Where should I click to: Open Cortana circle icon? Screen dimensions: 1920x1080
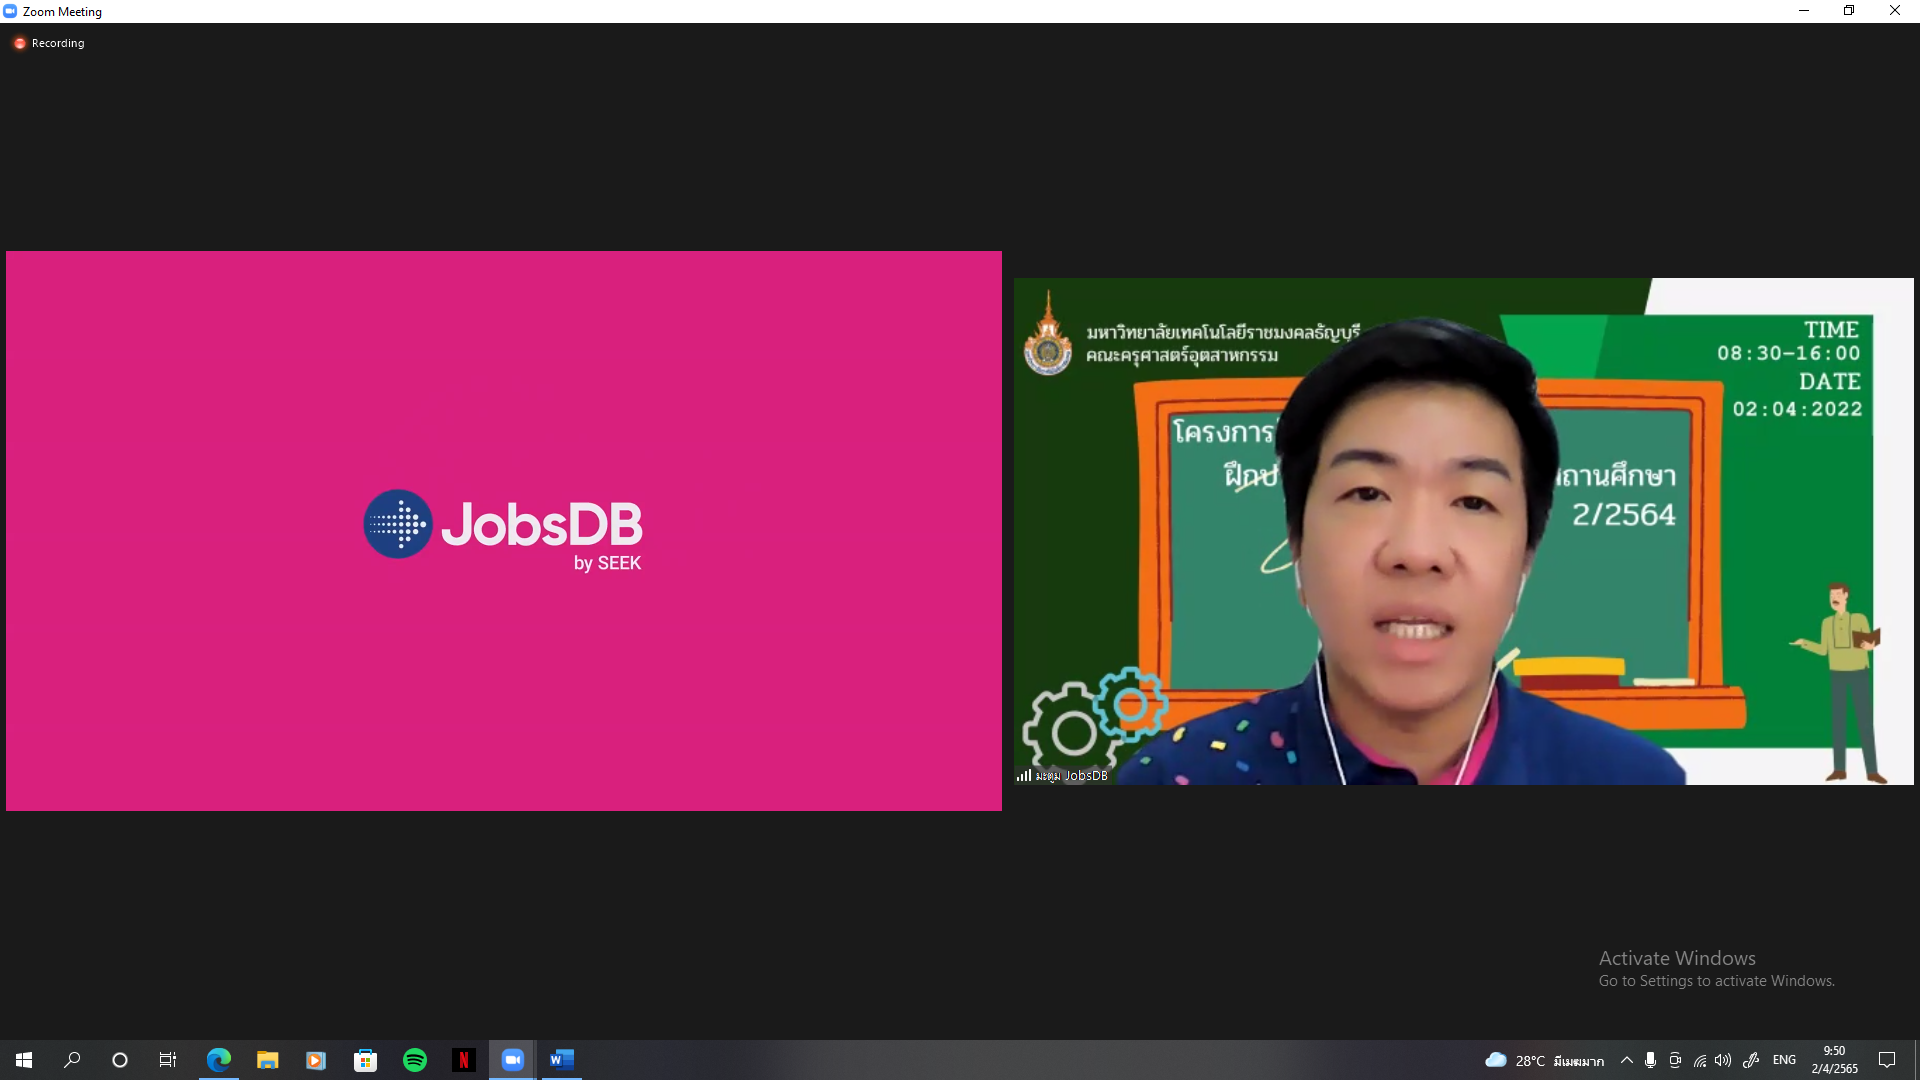[120, 1060]
